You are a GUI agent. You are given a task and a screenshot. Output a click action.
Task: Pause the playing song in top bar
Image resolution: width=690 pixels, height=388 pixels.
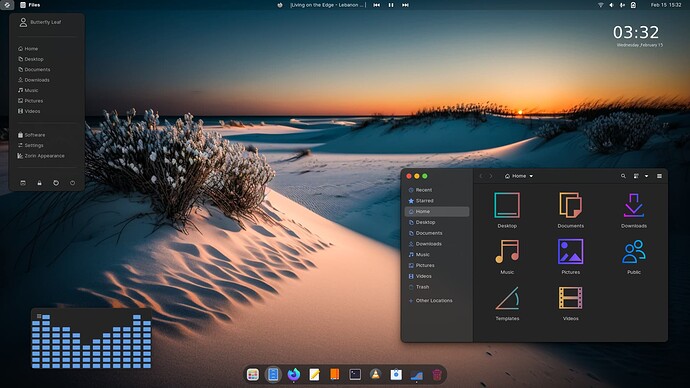point(391,5)
